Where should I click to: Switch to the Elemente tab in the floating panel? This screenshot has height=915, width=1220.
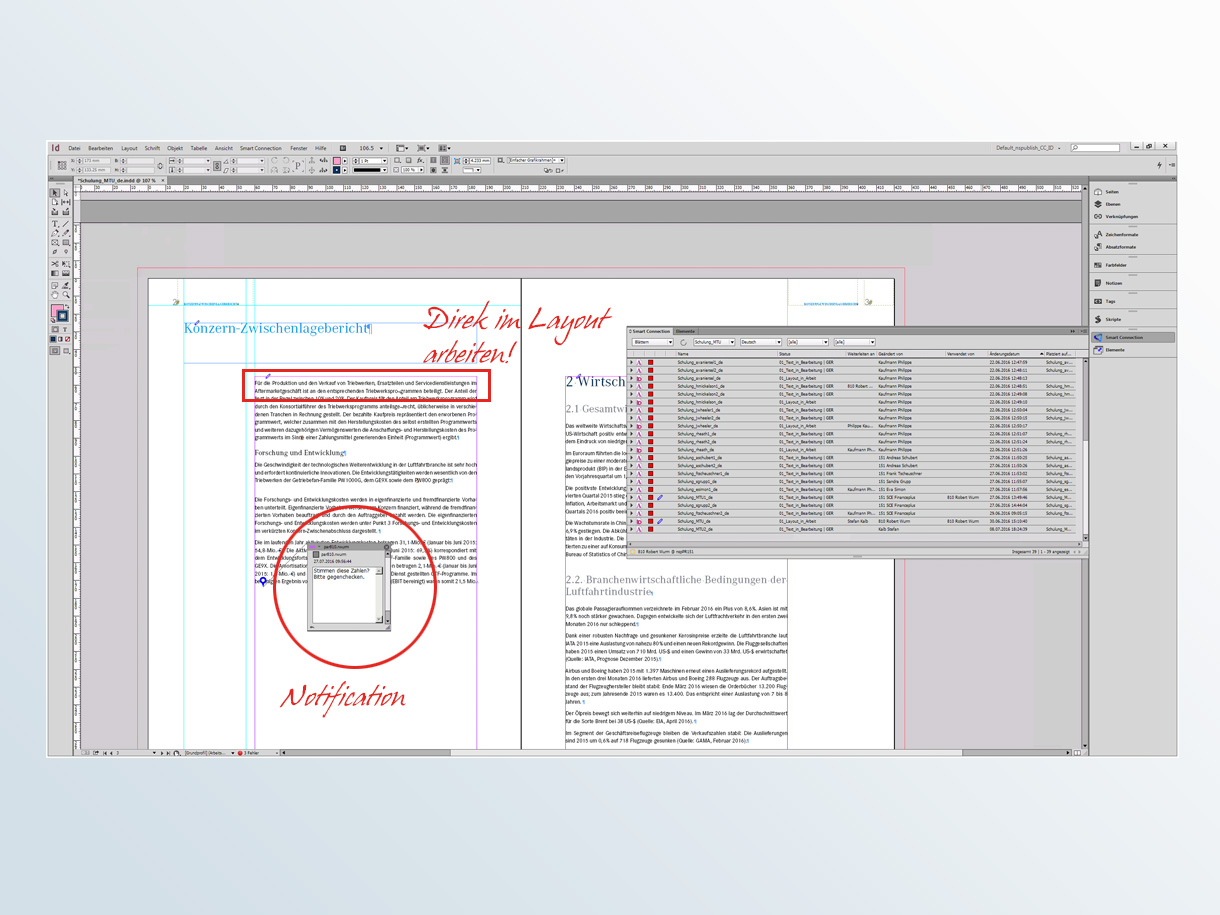click(x=685, y=330)
